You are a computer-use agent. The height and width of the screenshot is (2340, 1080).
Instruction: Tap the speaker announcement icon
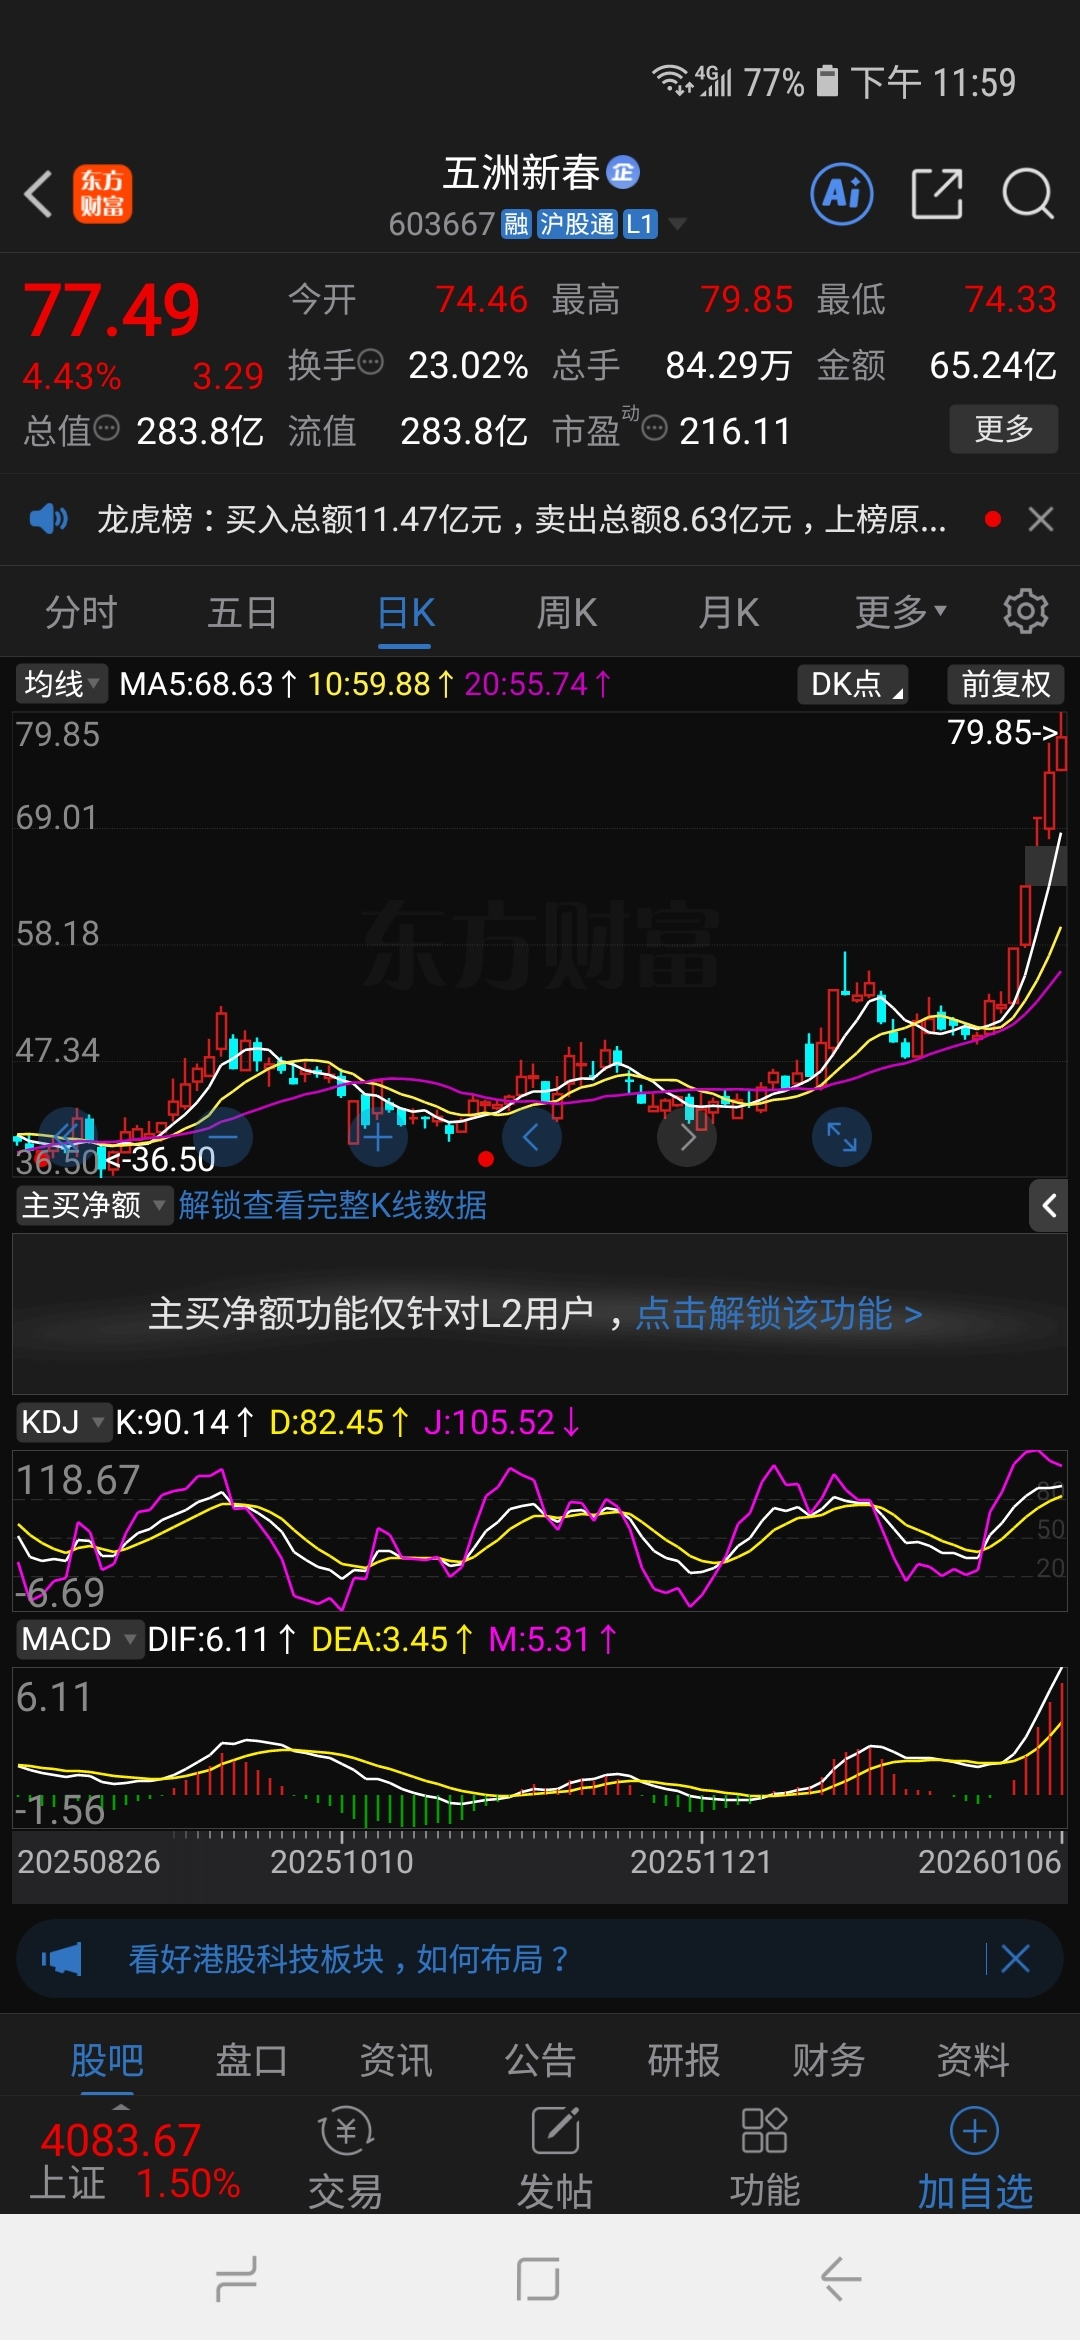click(48, 519)
